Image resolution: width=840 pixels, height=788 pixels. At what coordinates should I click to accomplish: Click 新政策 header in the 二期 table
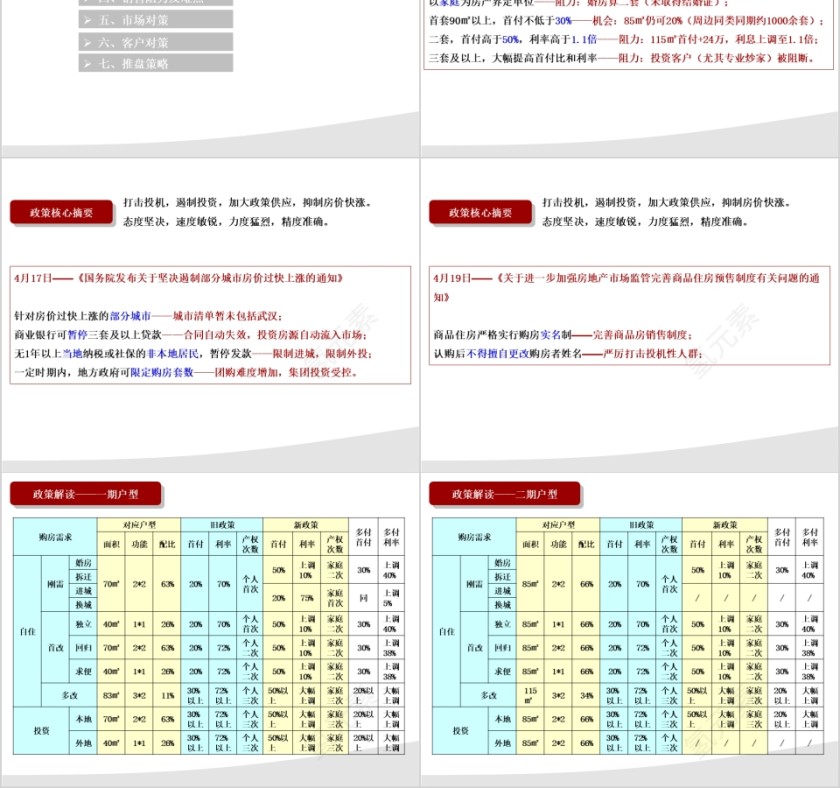[726, 524]
